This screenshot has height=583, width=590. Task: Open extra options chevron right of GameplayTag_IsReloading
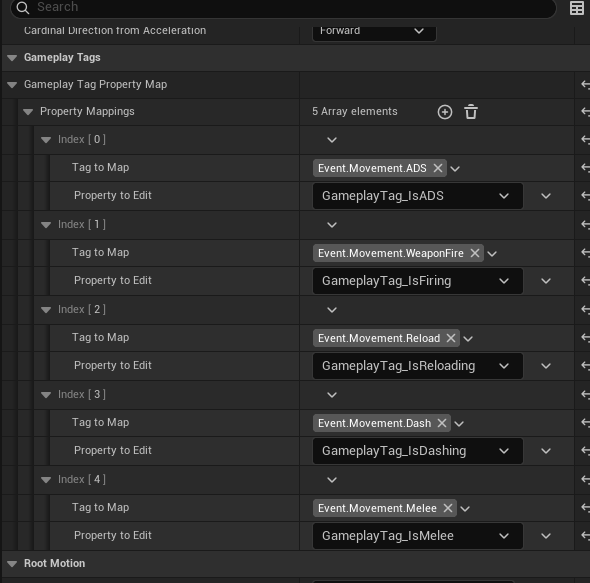[x=546, y=366]
